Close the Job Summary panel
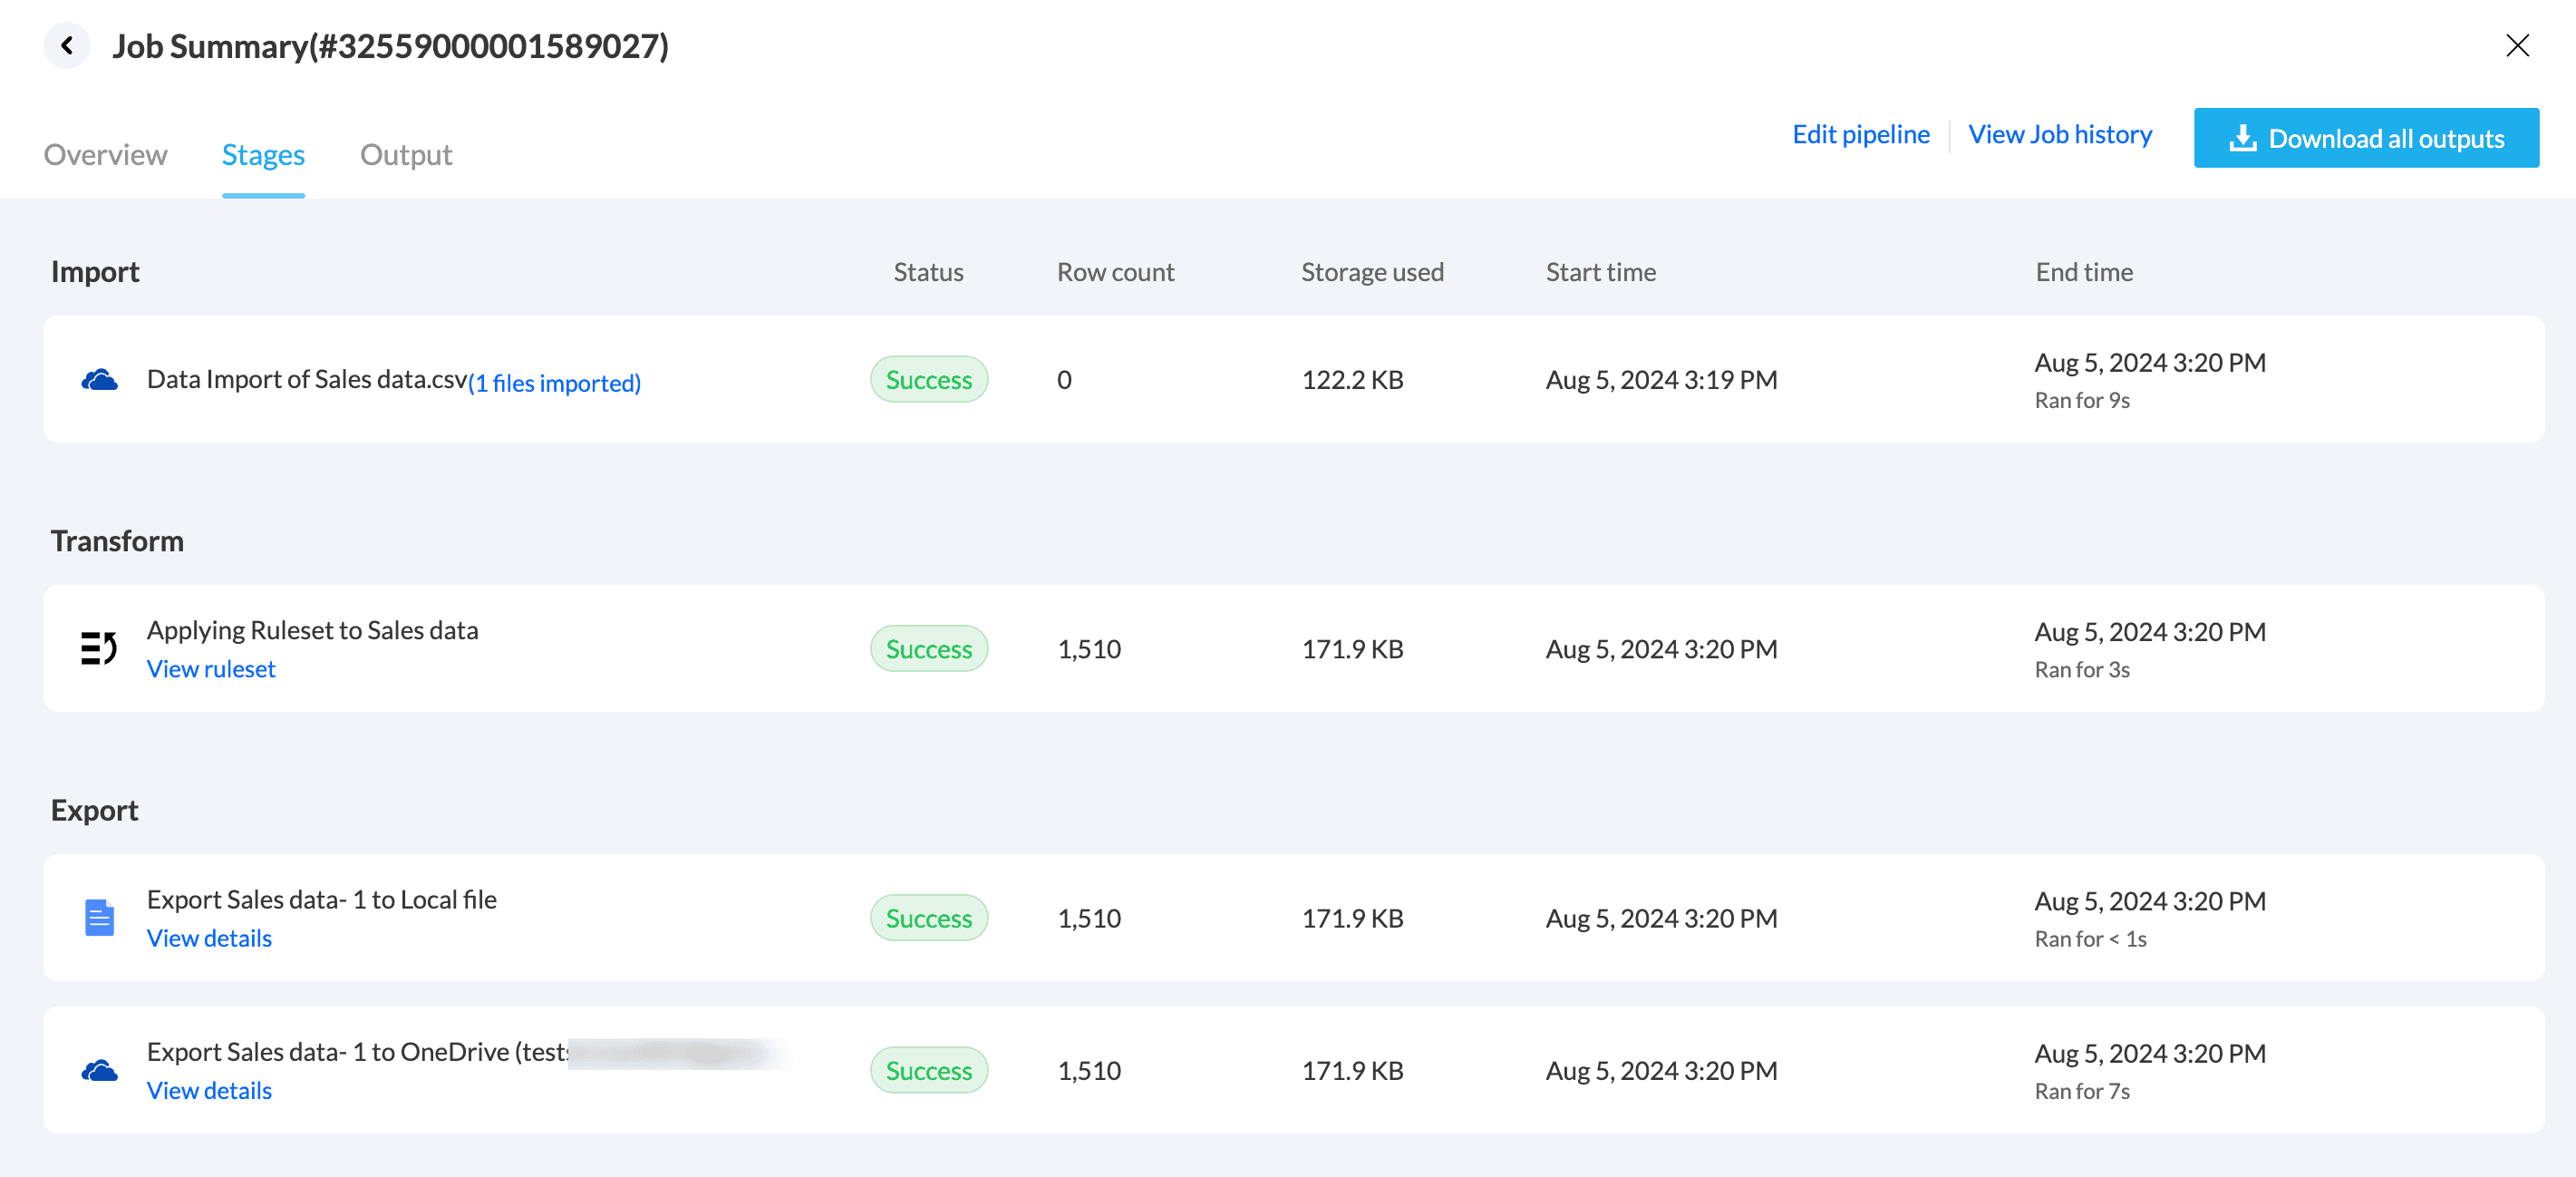Viewport: 2576px width, 1177px height. click(2517, 46)
